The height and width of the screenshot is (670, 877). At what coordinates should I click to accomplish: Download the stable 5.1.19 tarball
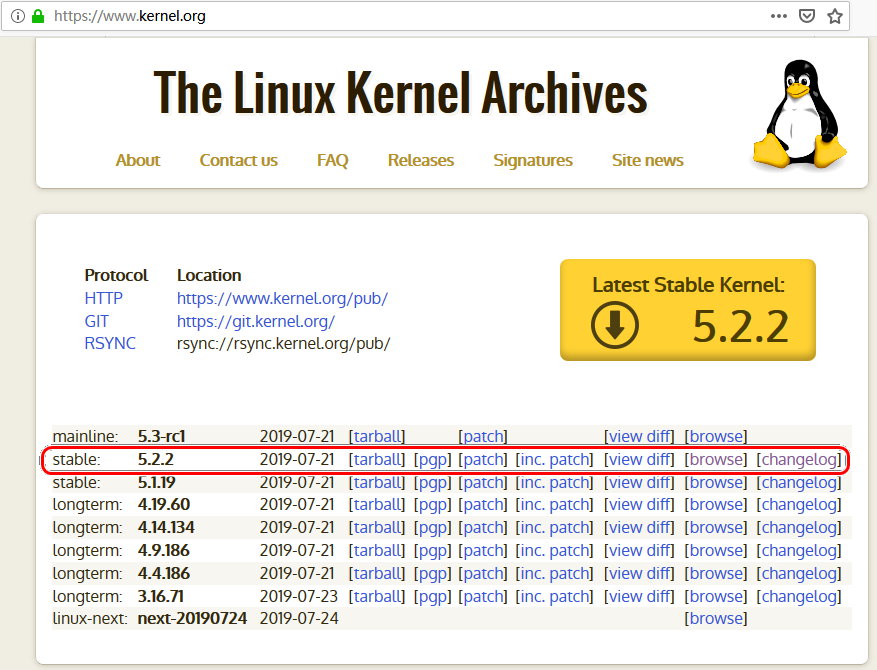(x=377, y=482)
